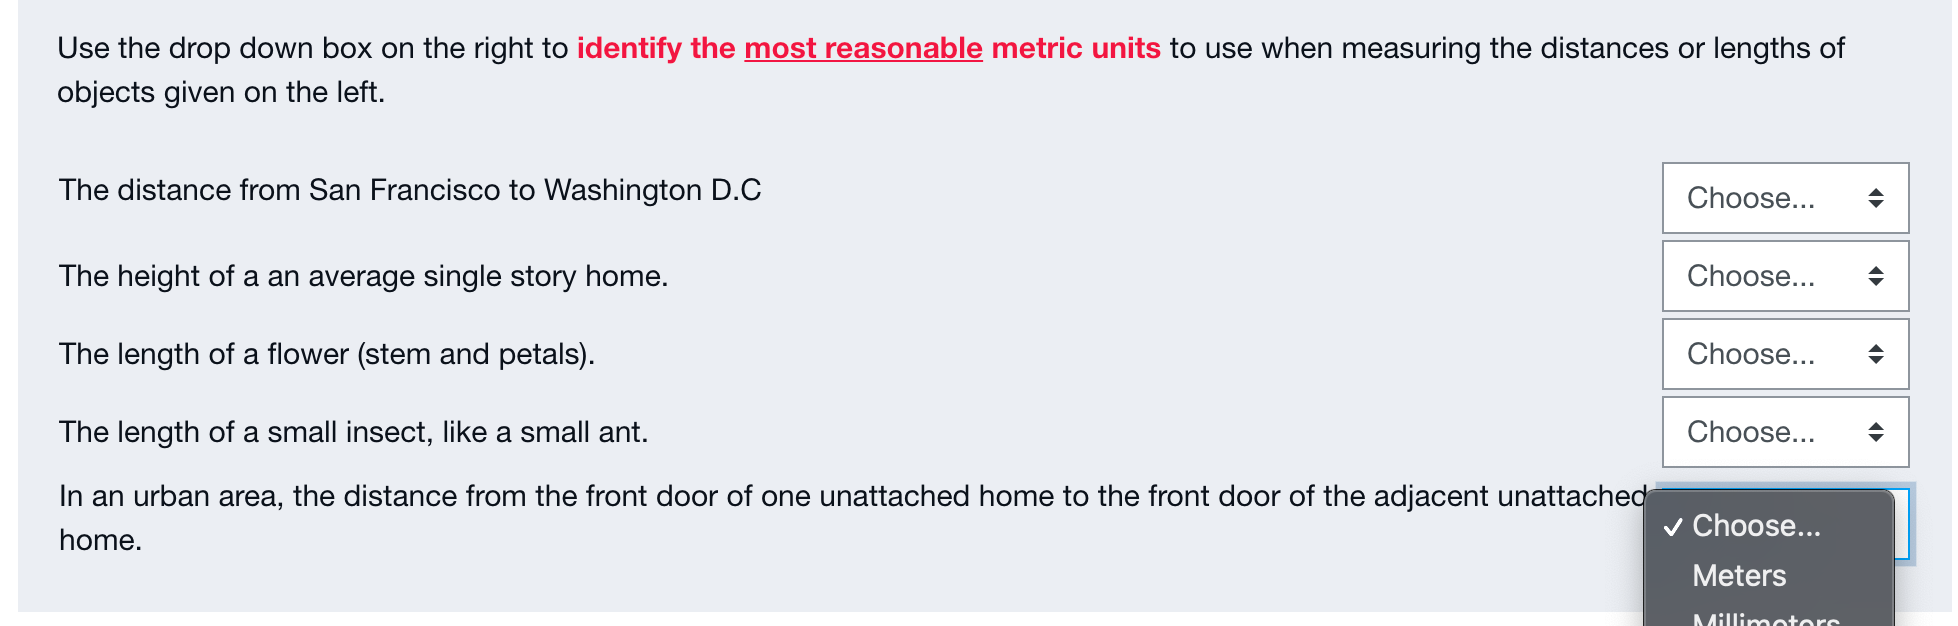Select Meters from the open dropdown menu

1739,575
